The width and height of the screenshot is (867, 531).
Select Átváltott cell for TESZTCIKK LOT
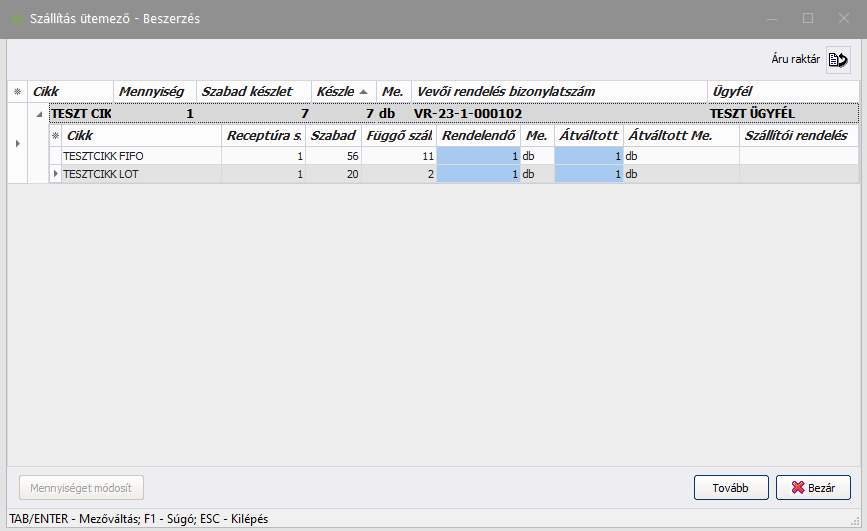tap(589, 174)
